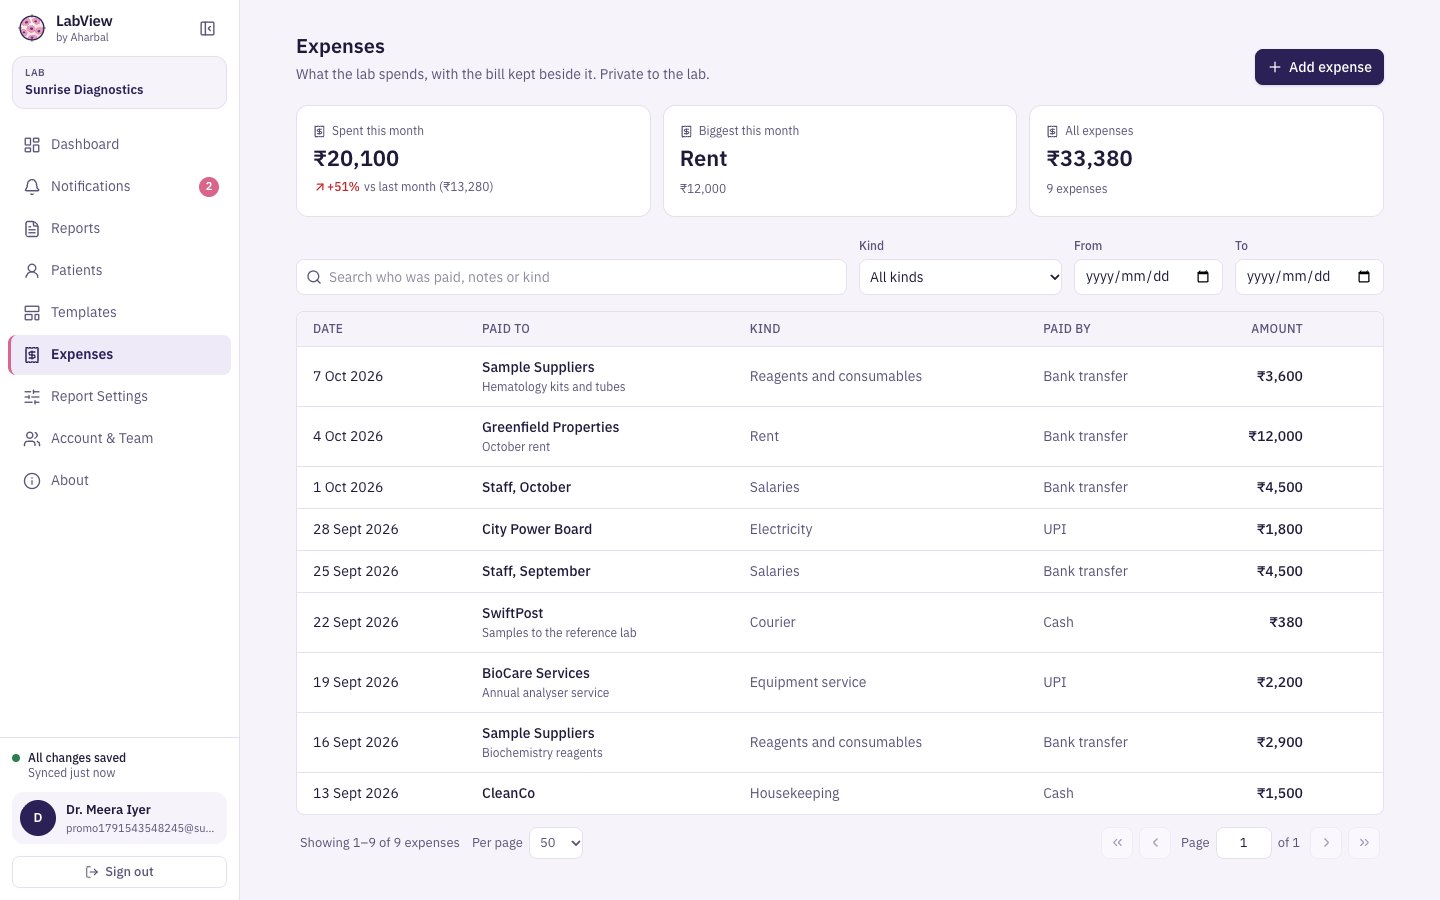This screenshot has width=1440, height=900.
Task: Collapse the sidebar with the panel icon
Action: tap(207, 29)
